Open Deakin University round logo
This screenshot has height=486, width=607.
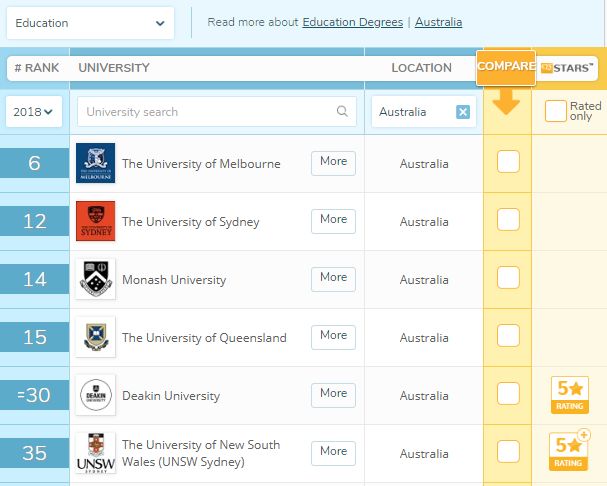click(95, 395)
